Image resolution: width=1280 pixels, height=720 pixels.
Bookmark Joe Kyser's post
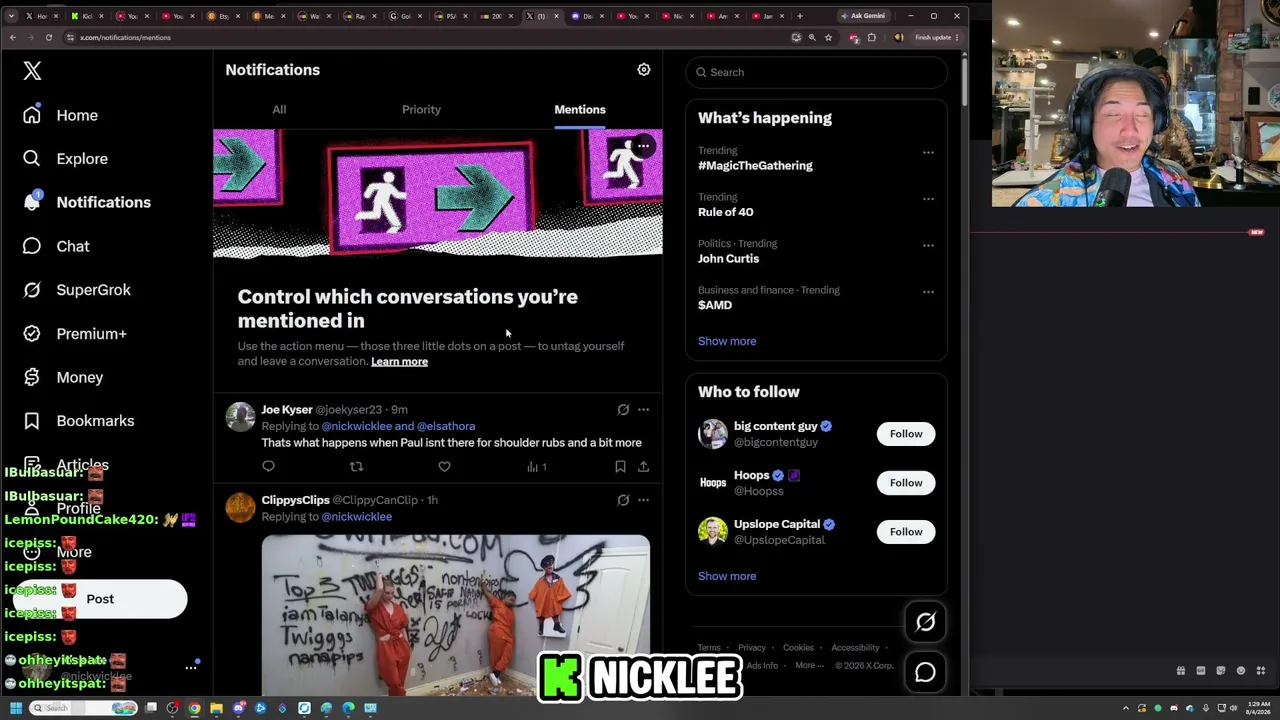620,467
